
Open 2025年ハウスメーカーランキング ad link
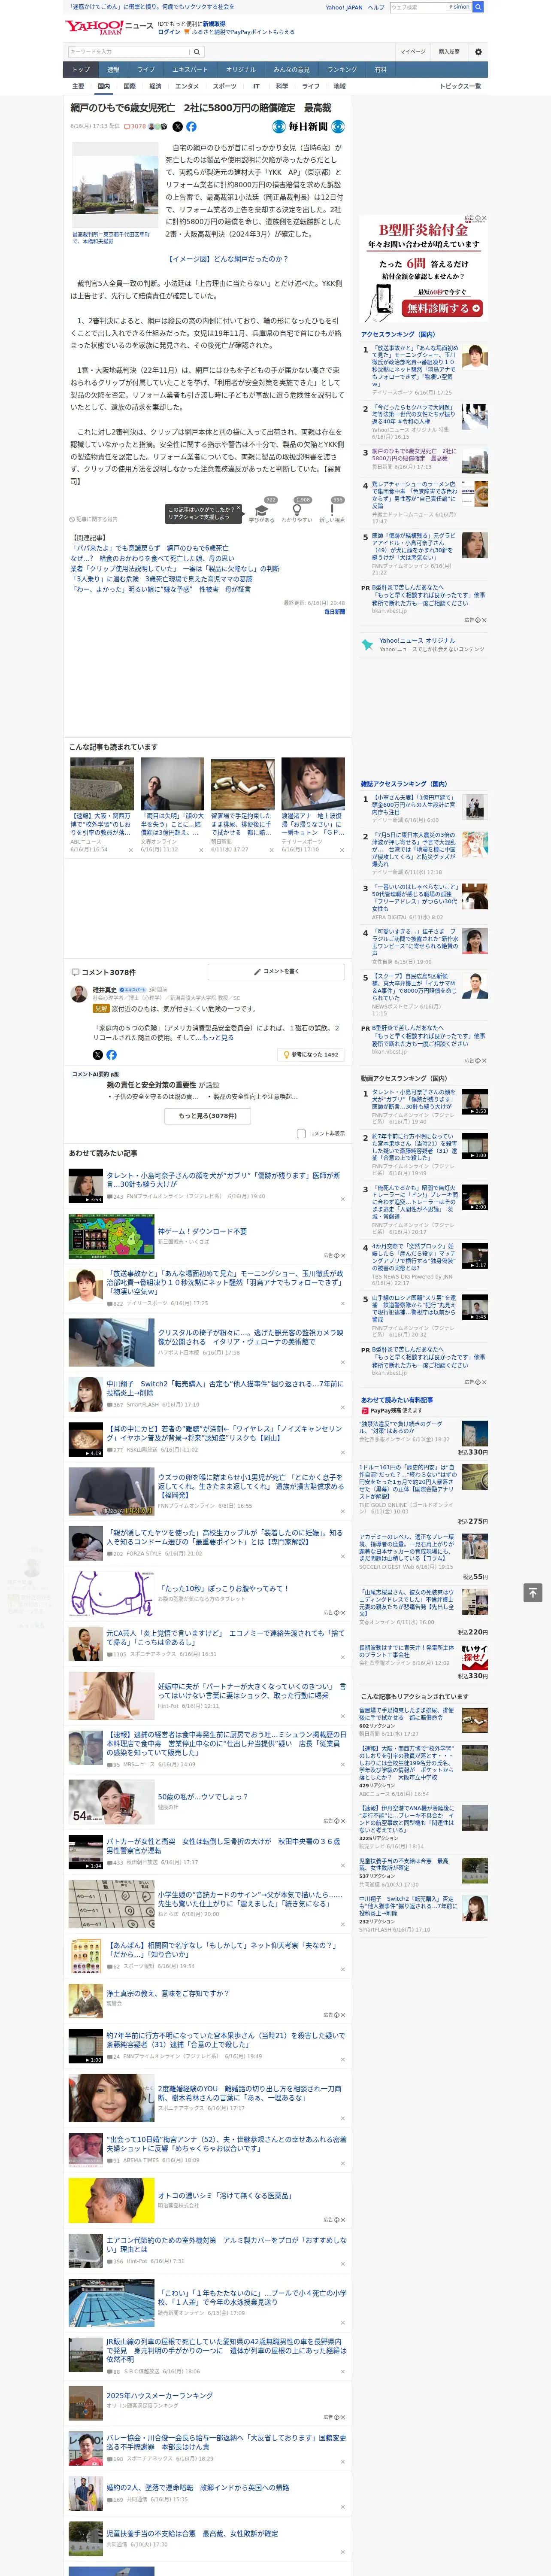point(159,2396)
